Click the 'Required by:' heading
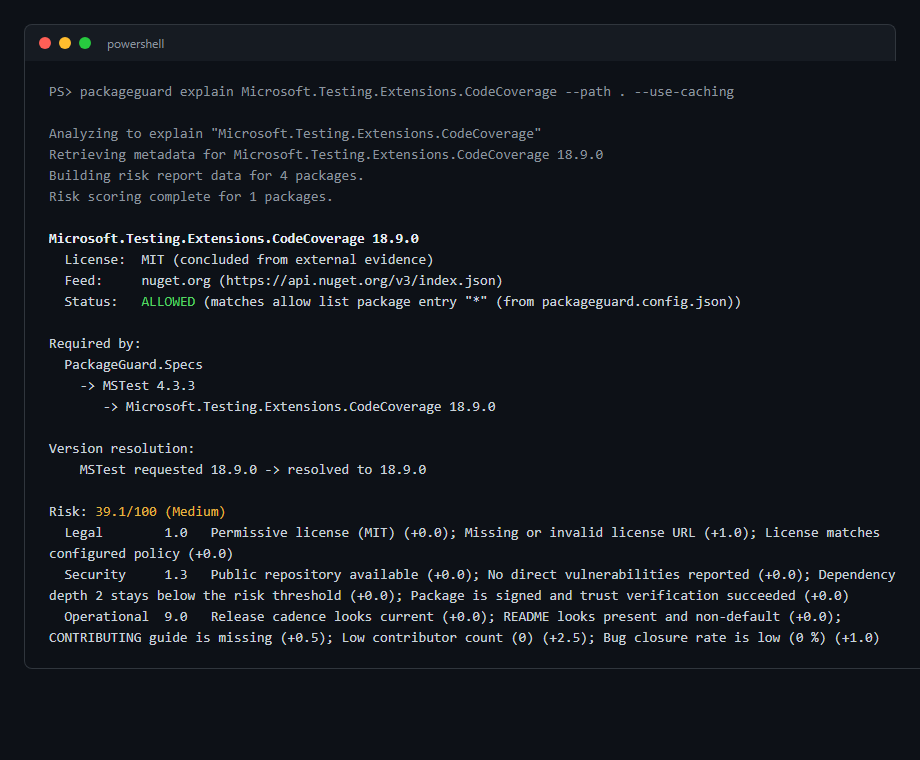This screenshot has height=760, width=920. pyautogui.click(x=95, y=344)
